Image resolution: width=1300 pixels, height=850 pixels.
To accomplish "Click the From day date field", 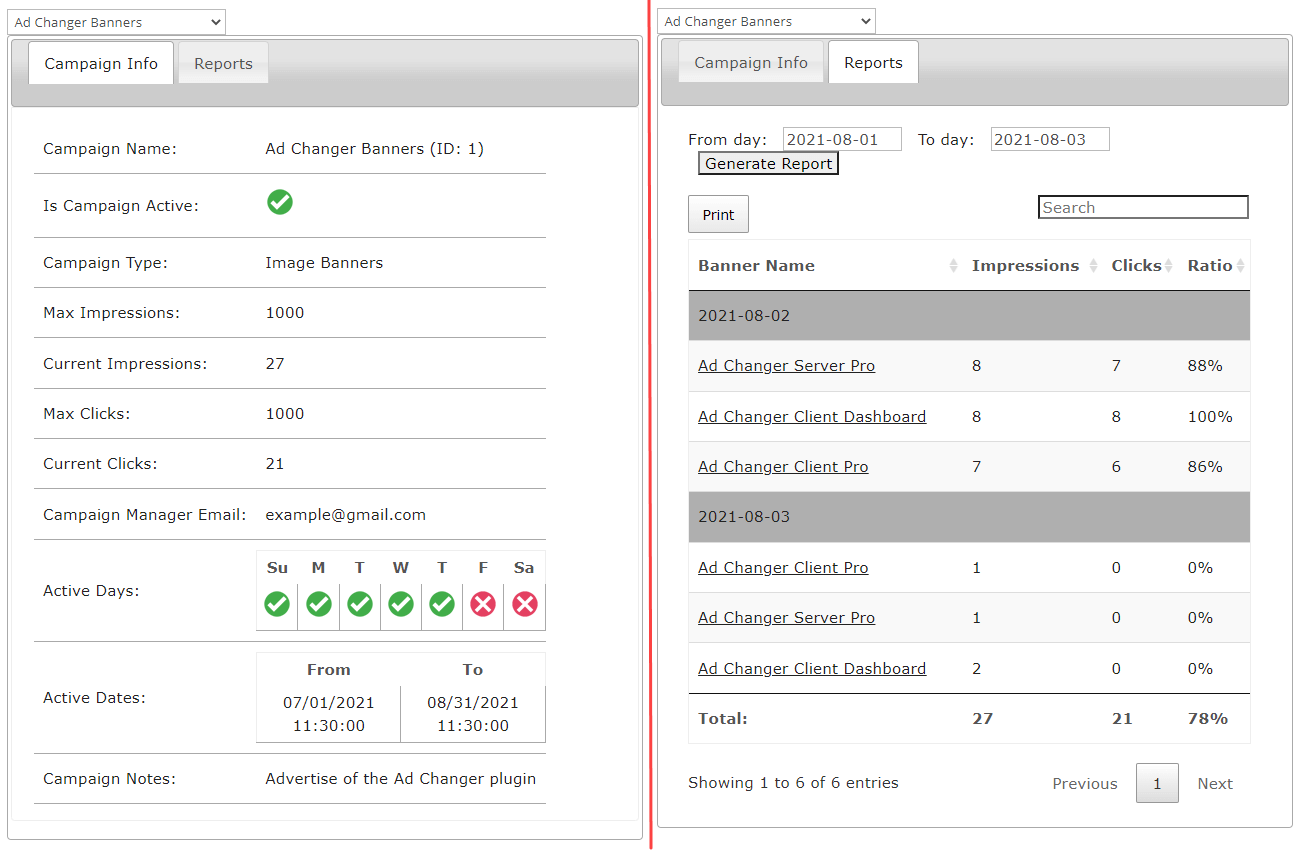I will [x=842, y=139].
